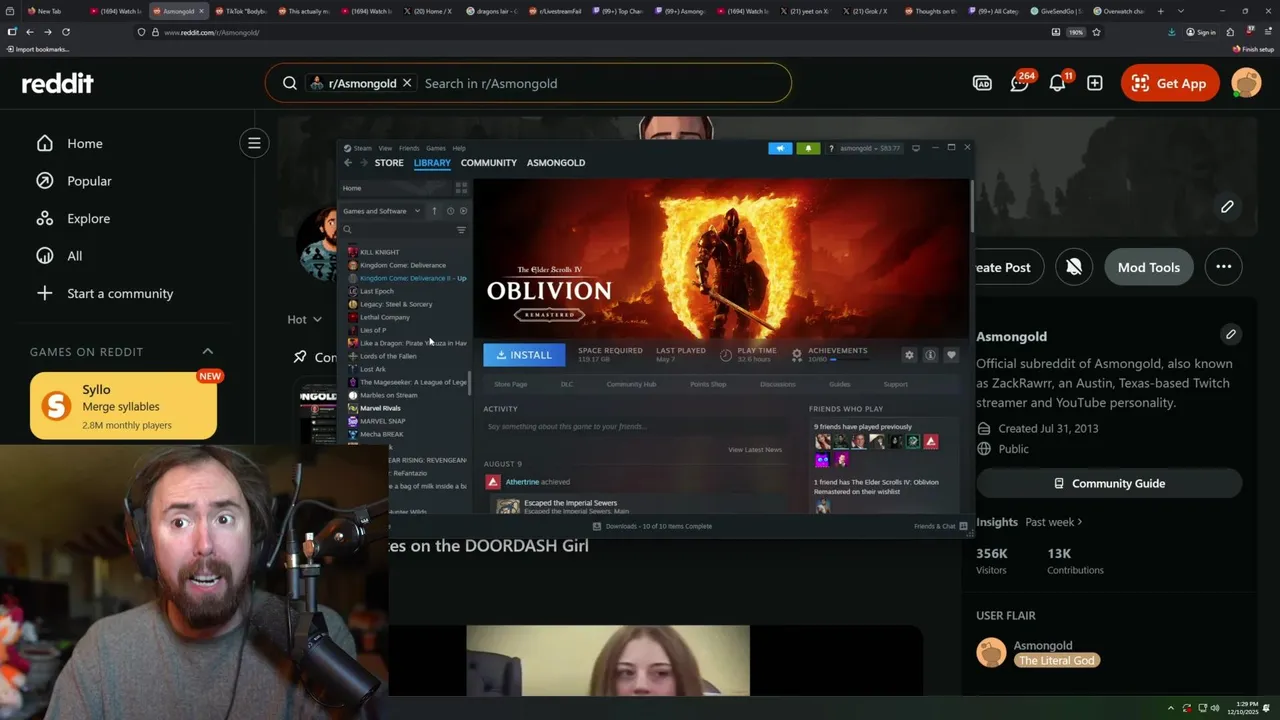Click the Reddit advertise icon
Screen dimensions: 1280x720
click(982, 83)
